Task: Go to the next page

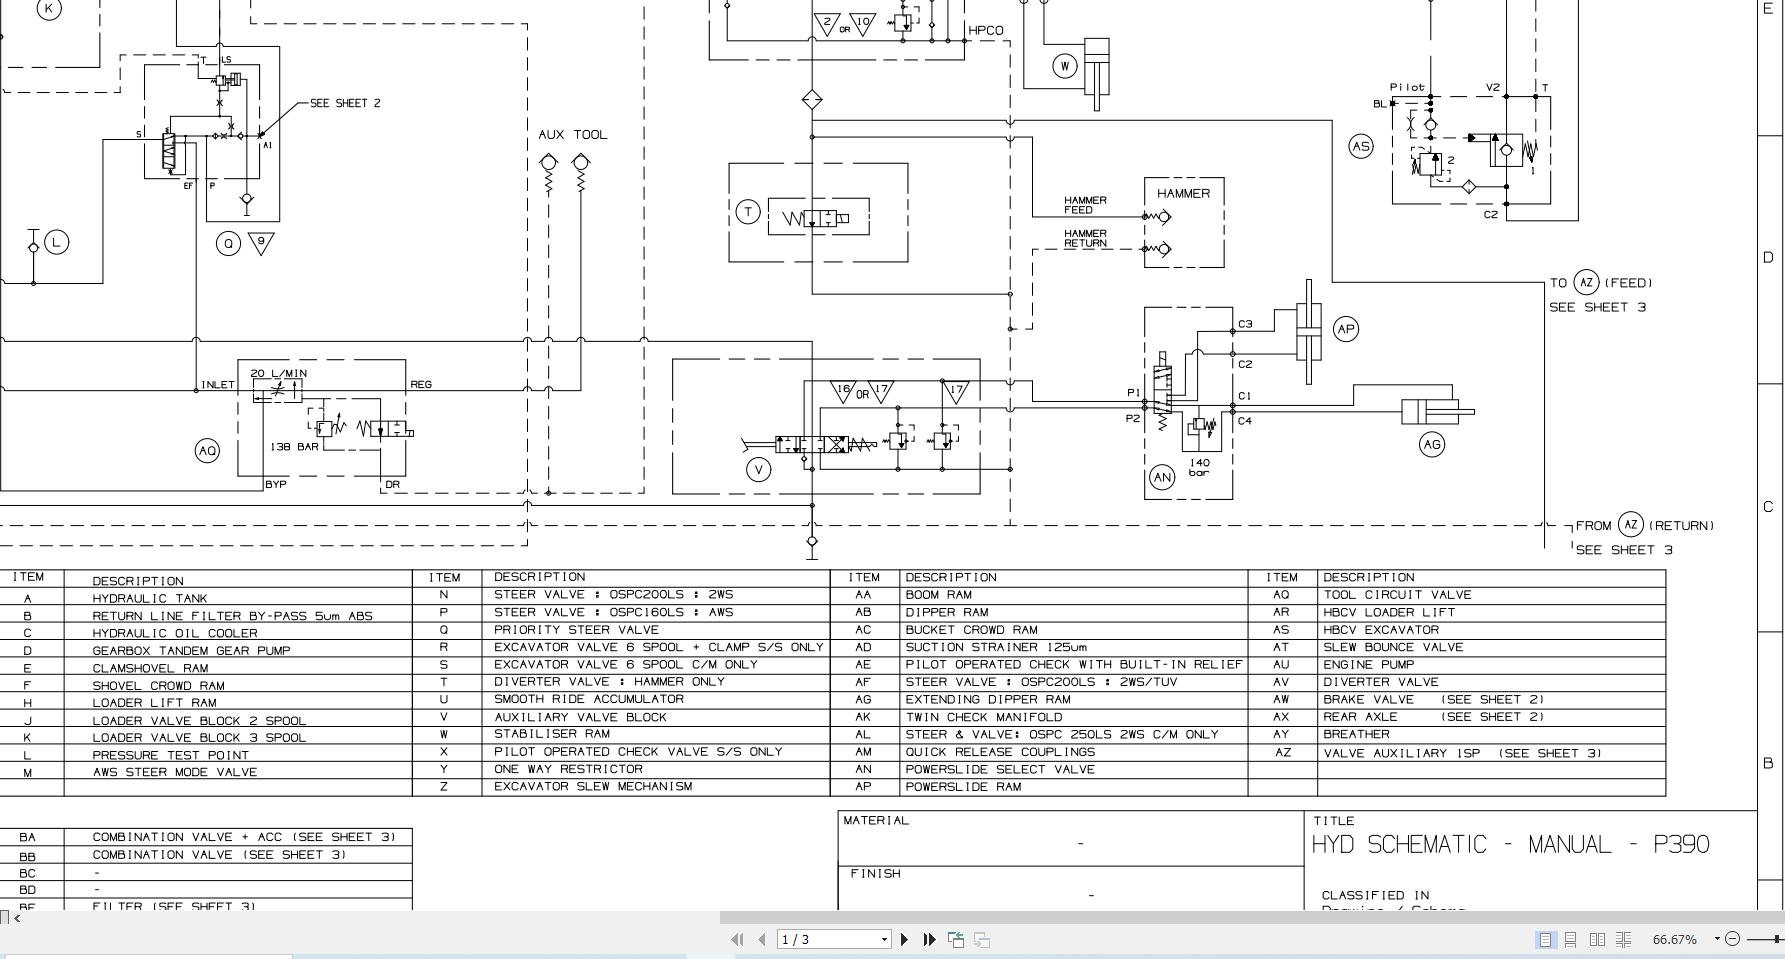Action: tap(905, 939)
